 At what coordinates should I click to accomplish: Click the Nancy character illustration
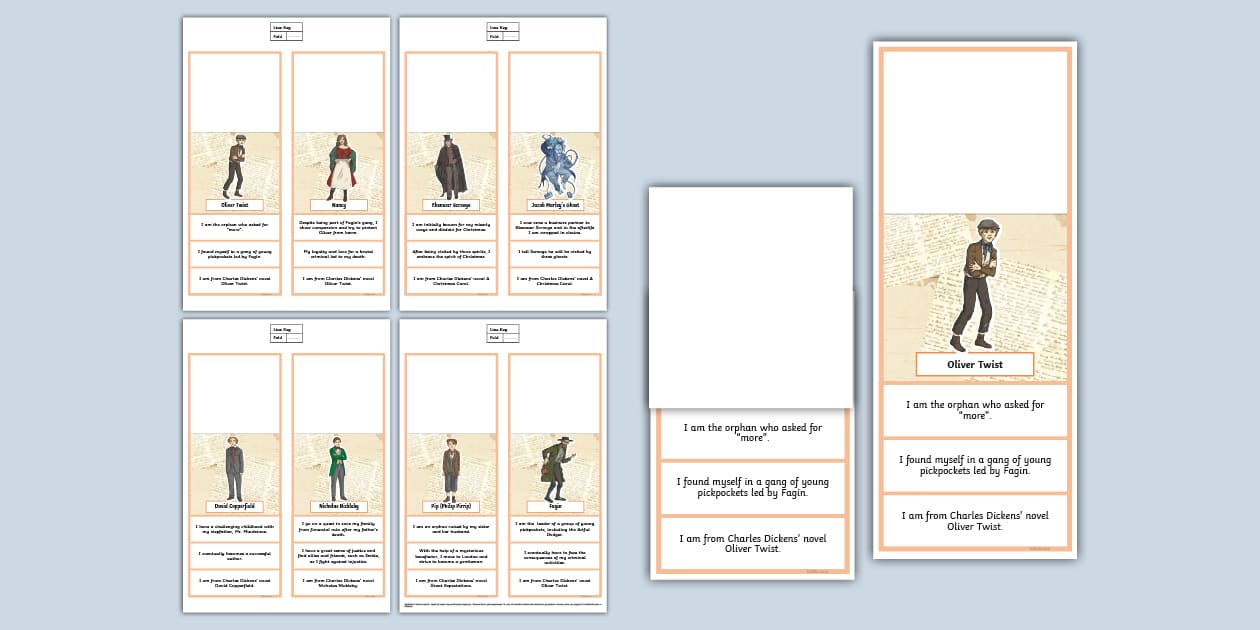click(338, 165)
